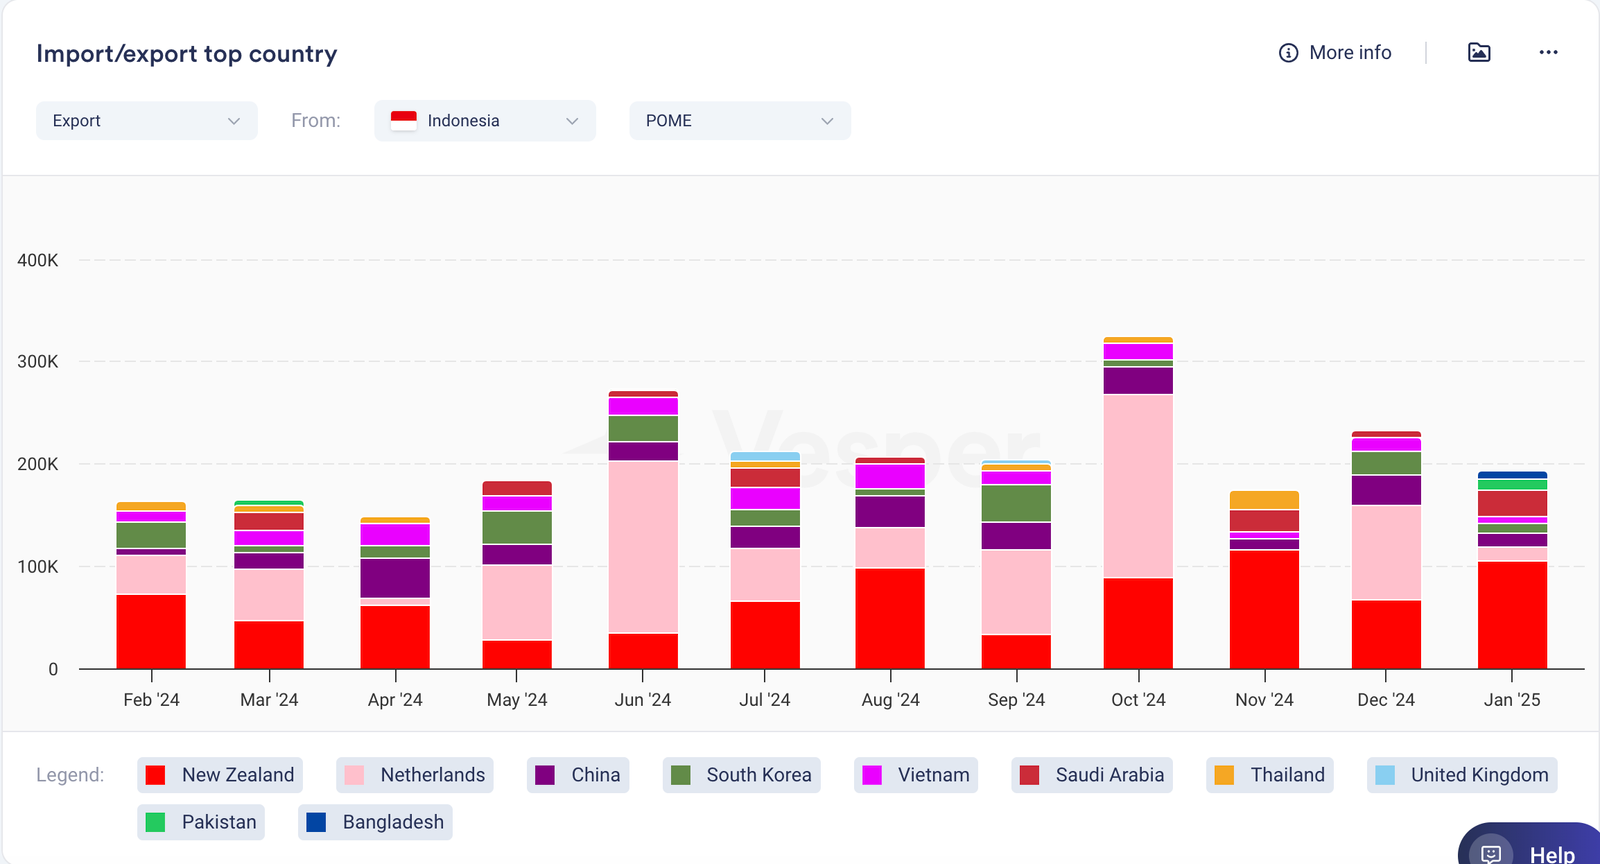Click the Help button
Viewport: 1600px width, 864px height.
[1535, 850]
